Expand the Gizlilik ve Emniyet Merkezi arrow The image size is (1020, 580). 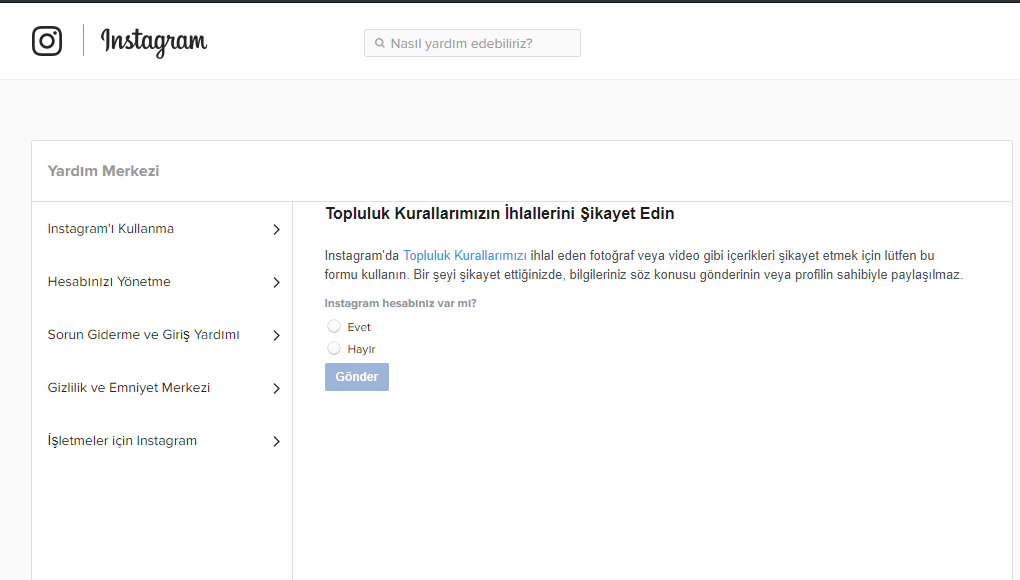(276, 389)
